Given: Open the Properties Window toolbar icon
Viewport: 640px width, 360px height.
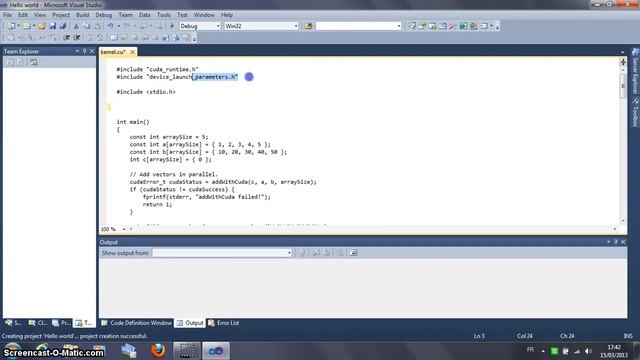Looking at the screenshot, I should (422, 26).
